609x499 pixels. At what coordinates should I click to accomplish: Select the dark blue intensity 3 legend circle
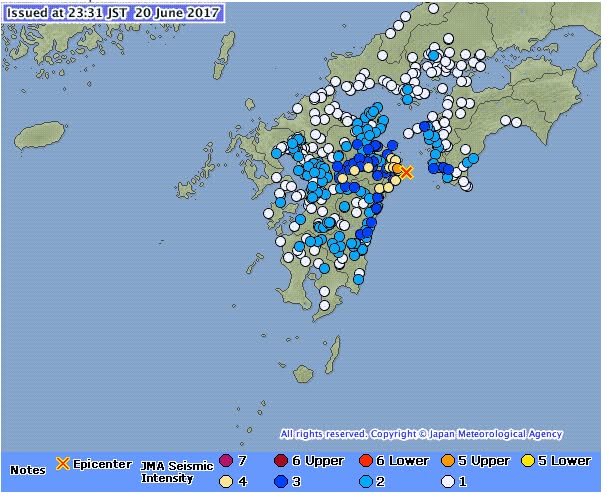282,481
